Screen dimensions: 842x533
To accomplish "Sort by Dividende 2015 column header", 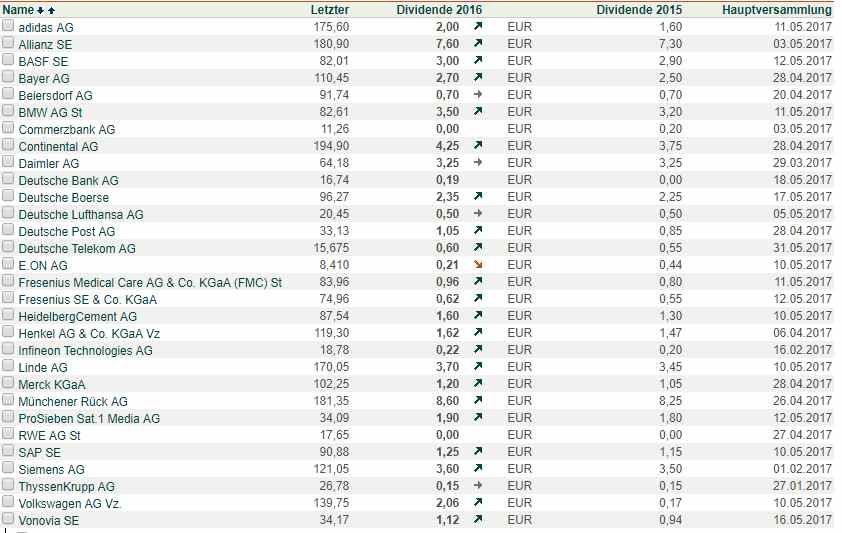I will 639,10.
